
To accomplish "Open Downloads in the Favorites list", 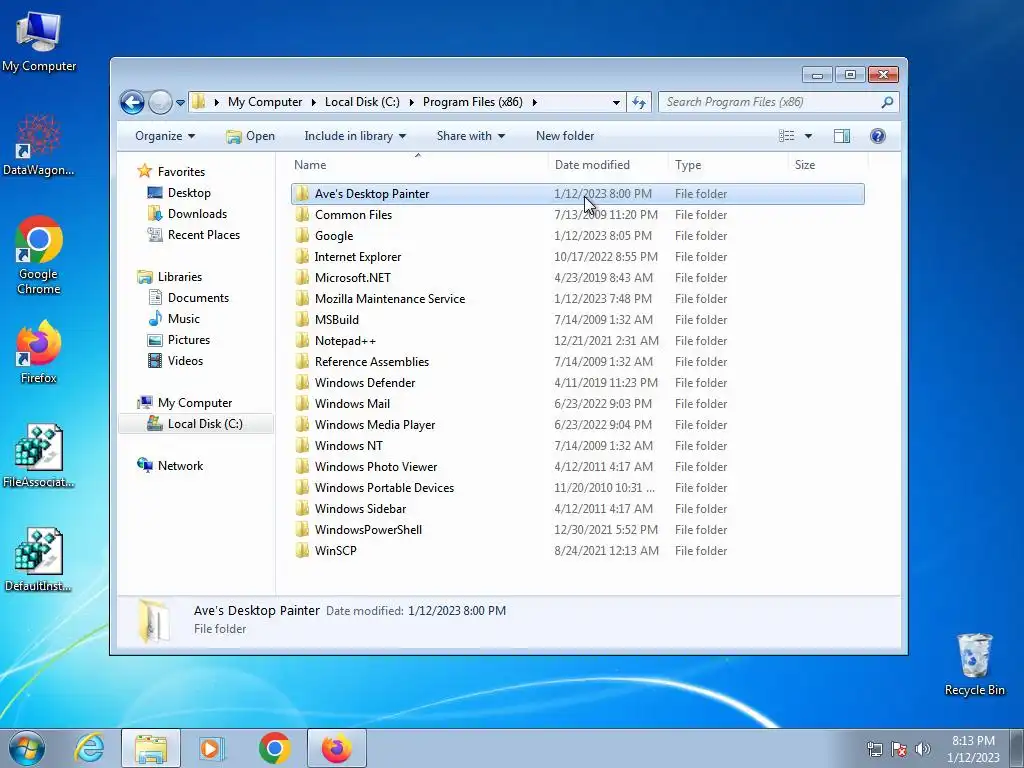I will 197,214.
